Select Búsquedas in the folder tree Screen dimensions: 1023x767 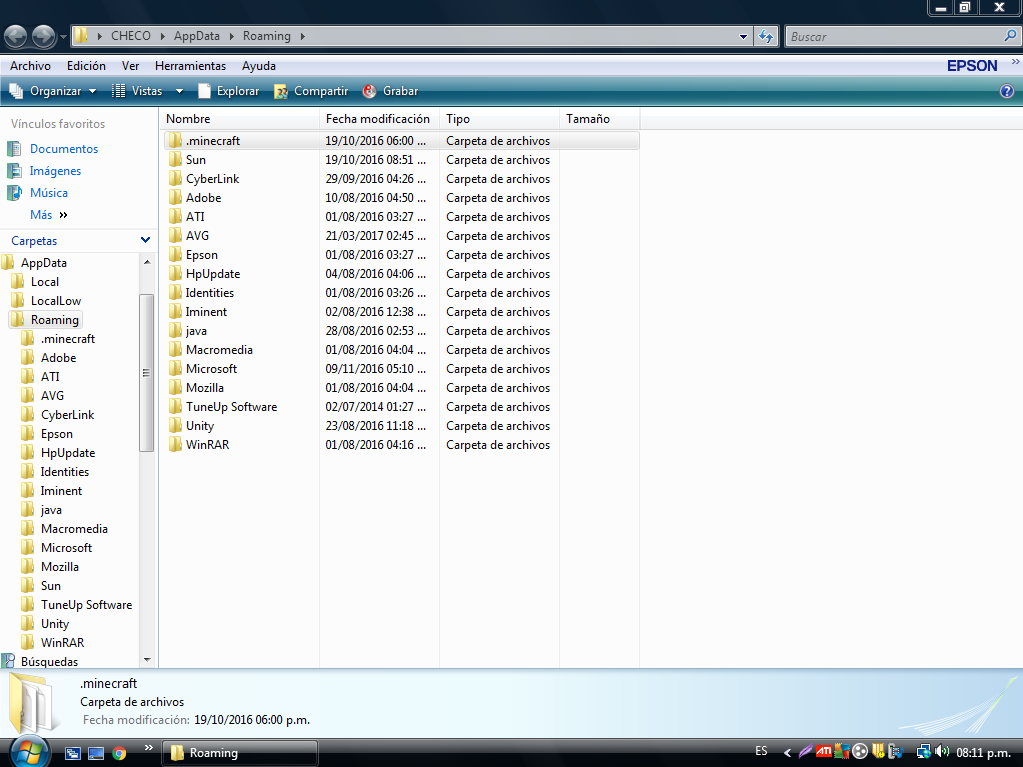49,661
